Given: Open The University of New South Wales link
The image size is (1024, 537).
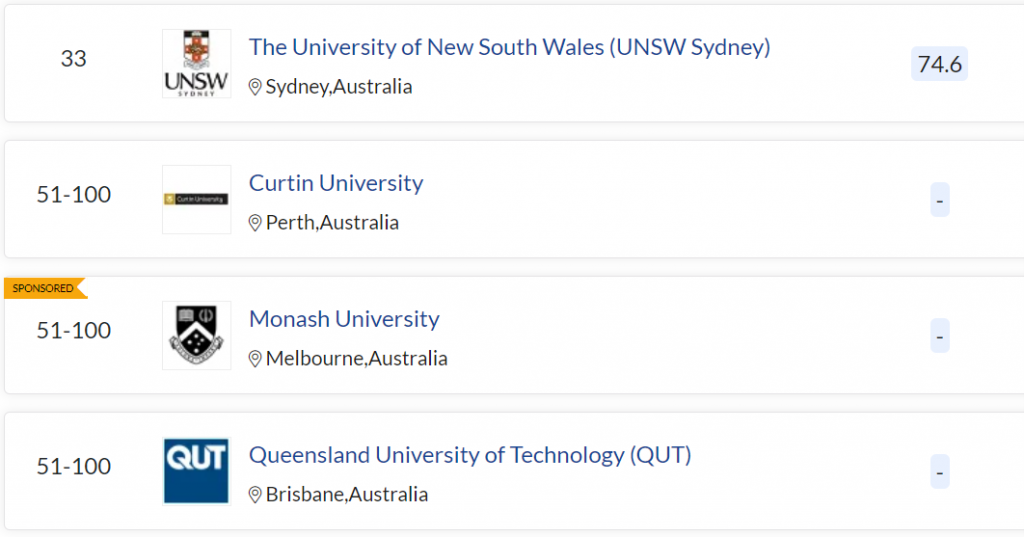Looking at the screenshot, I should [x=509, y=47].
